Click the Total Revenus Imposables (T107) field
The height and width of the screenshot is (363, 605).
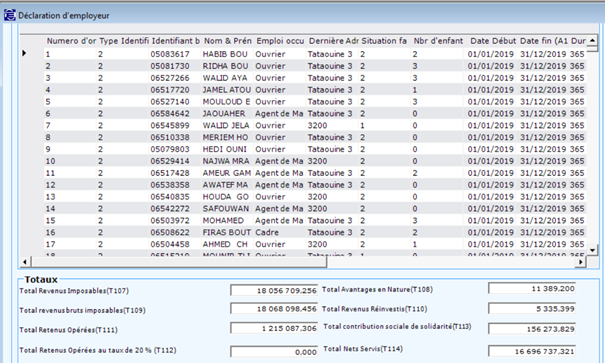click(x=274, y=290)
